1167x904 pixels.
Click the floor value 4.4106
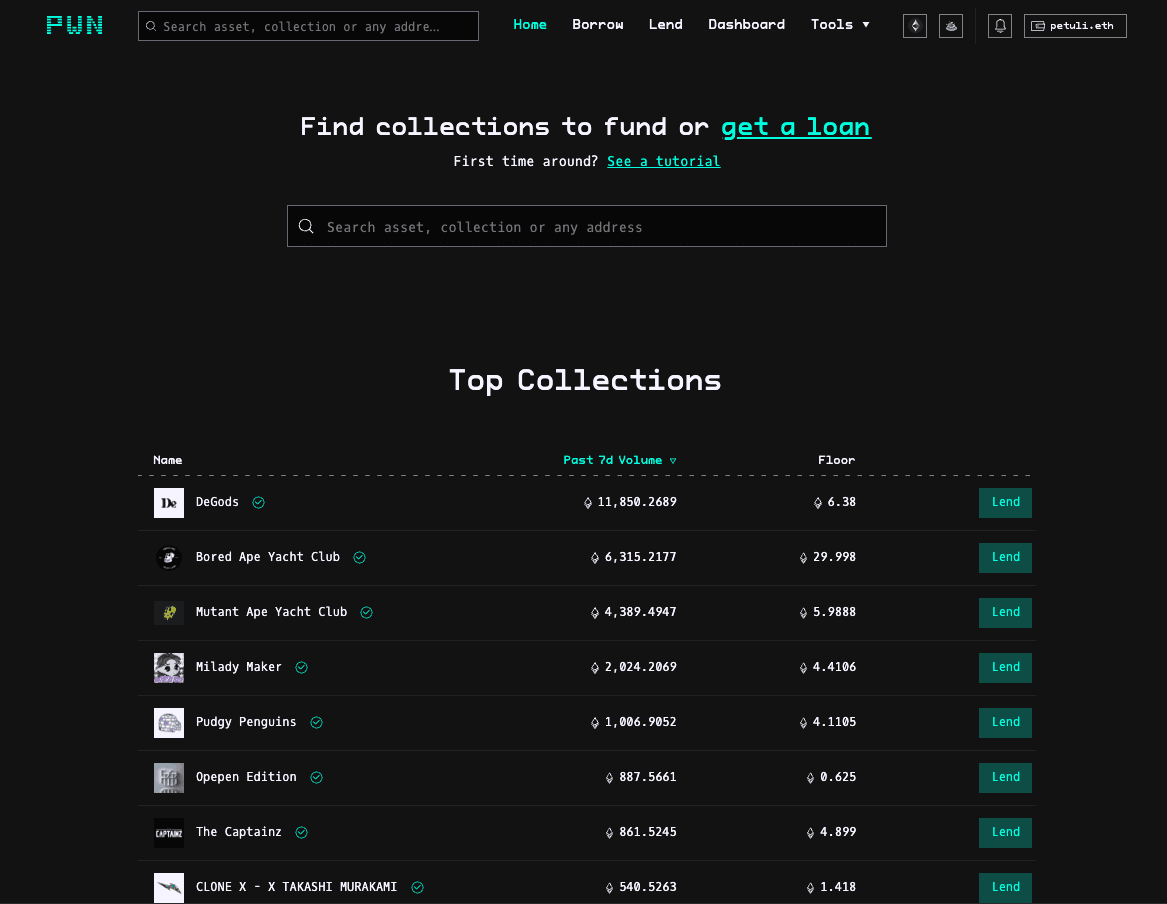click(x=834, y=667)
